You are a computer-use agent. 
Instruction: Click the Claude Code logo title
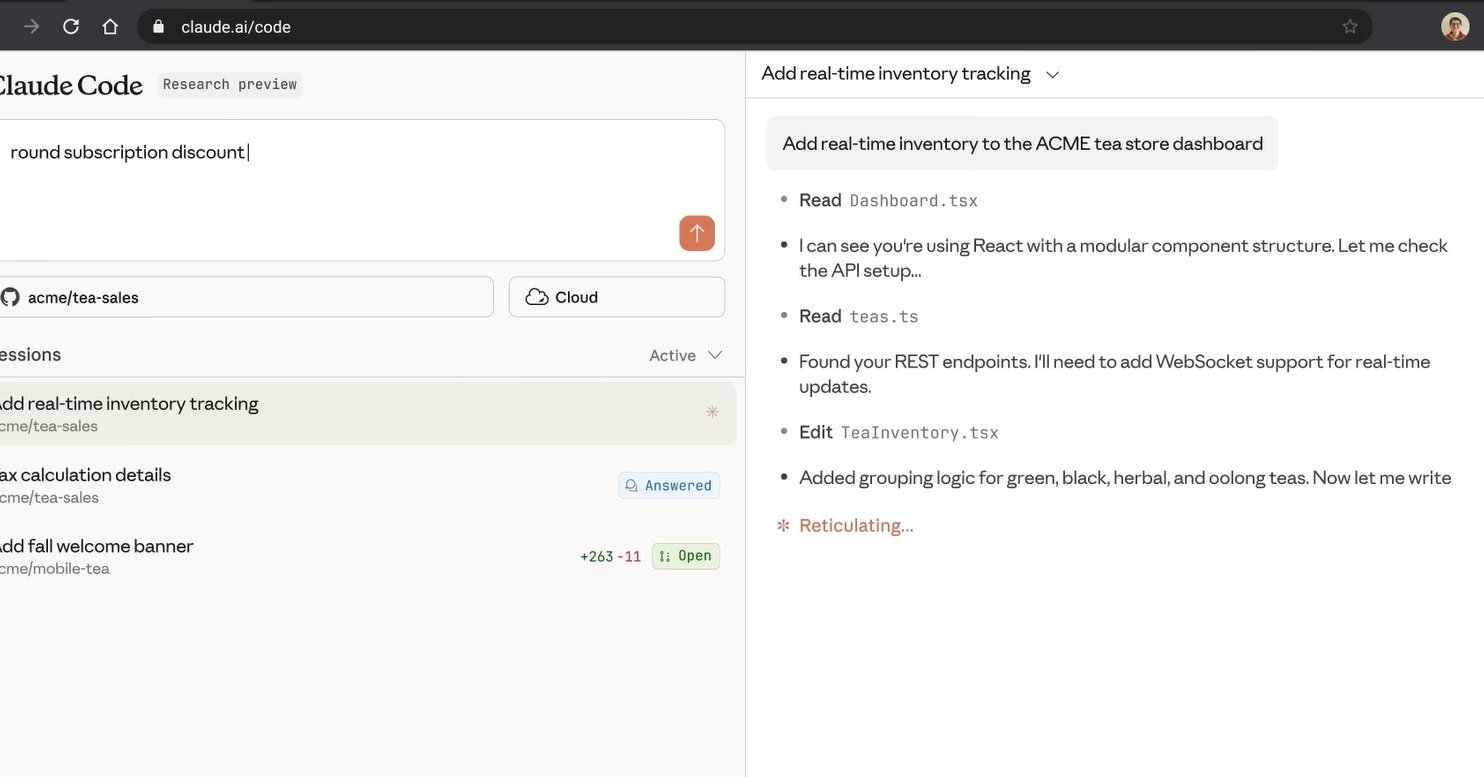tap(70, 85)
